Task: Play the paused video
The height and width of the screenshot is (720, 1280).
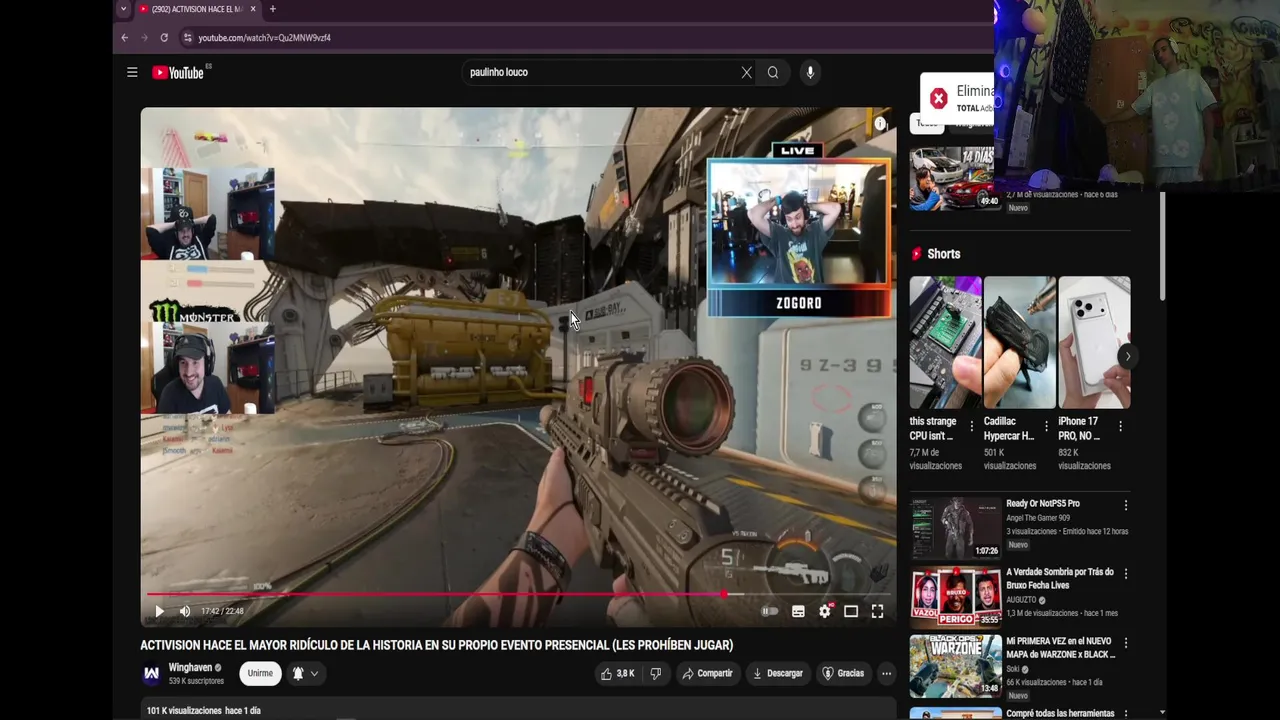Action: pos(159,611)
